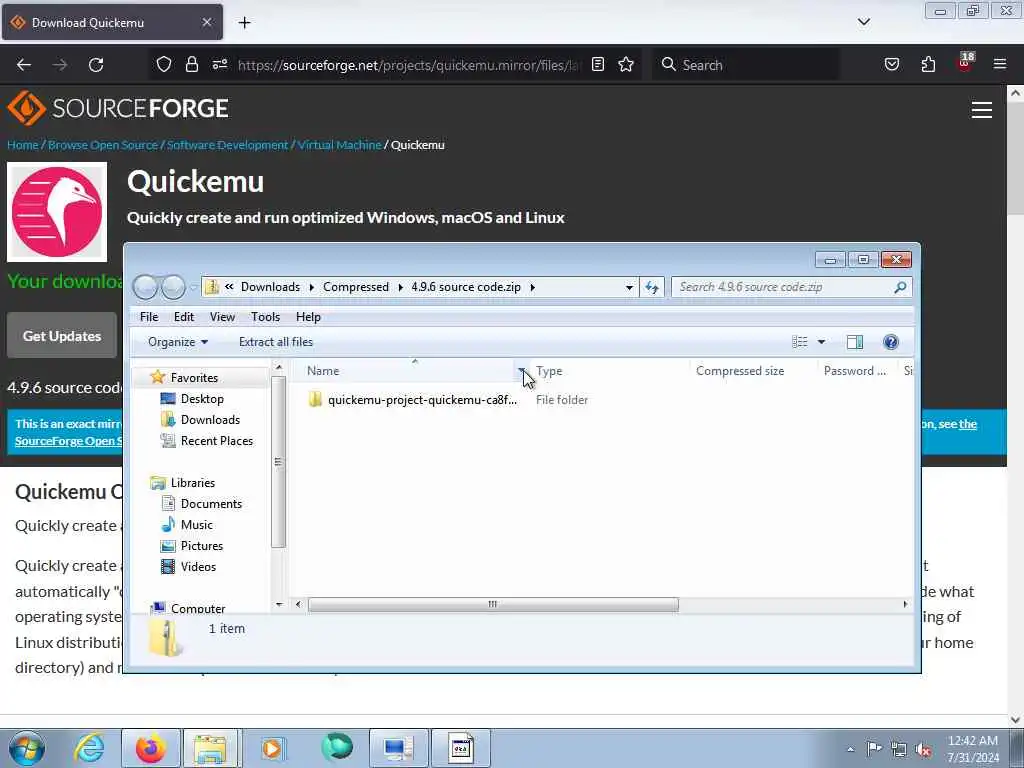Image resolution: width=1024 pixels, height=768 pixels.
Task: Click the Firefox Back button
Action: pos(24,65)
